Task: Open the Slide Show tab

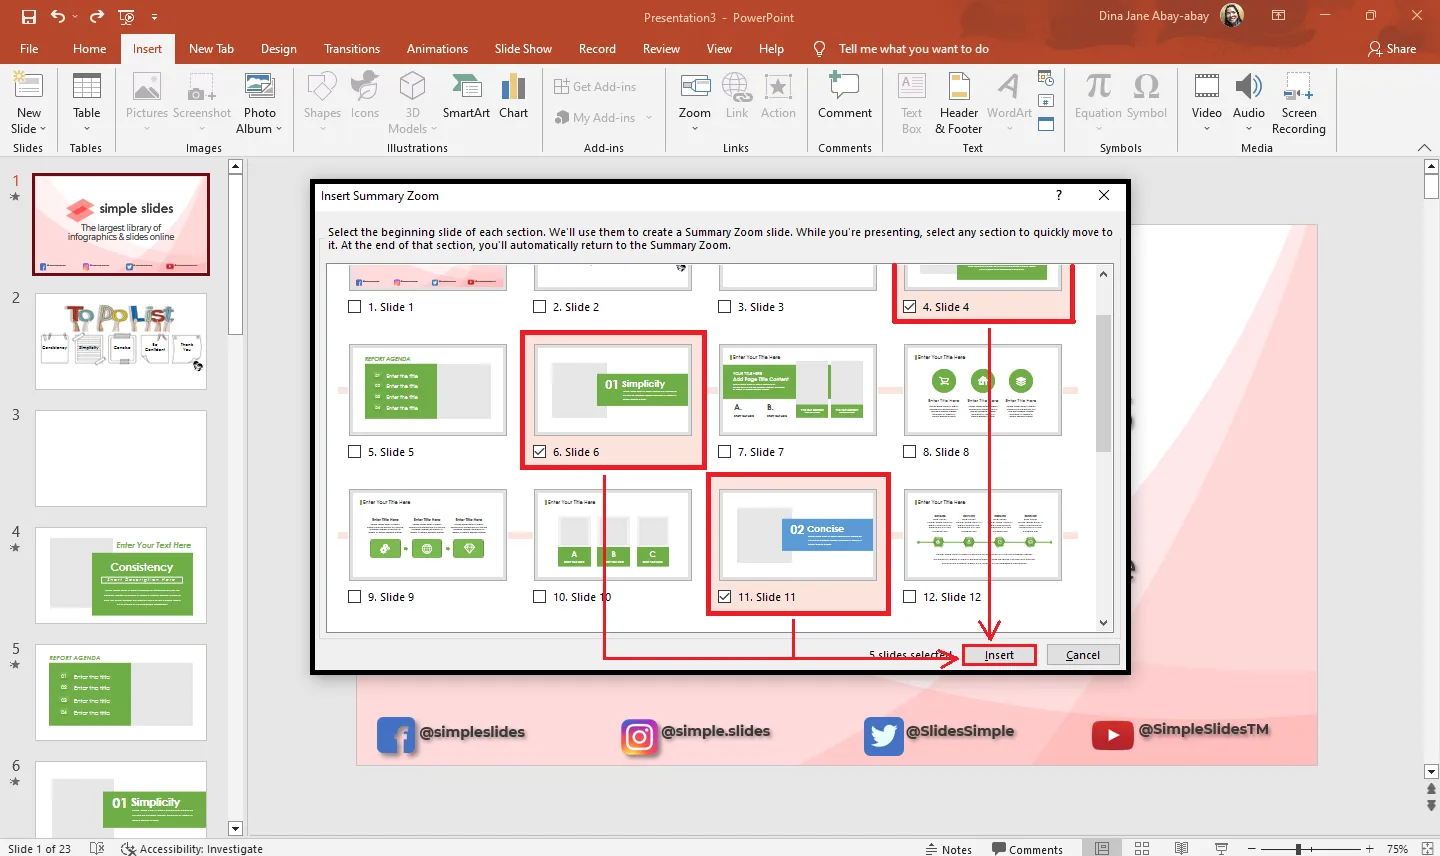Action: [522, 49]
